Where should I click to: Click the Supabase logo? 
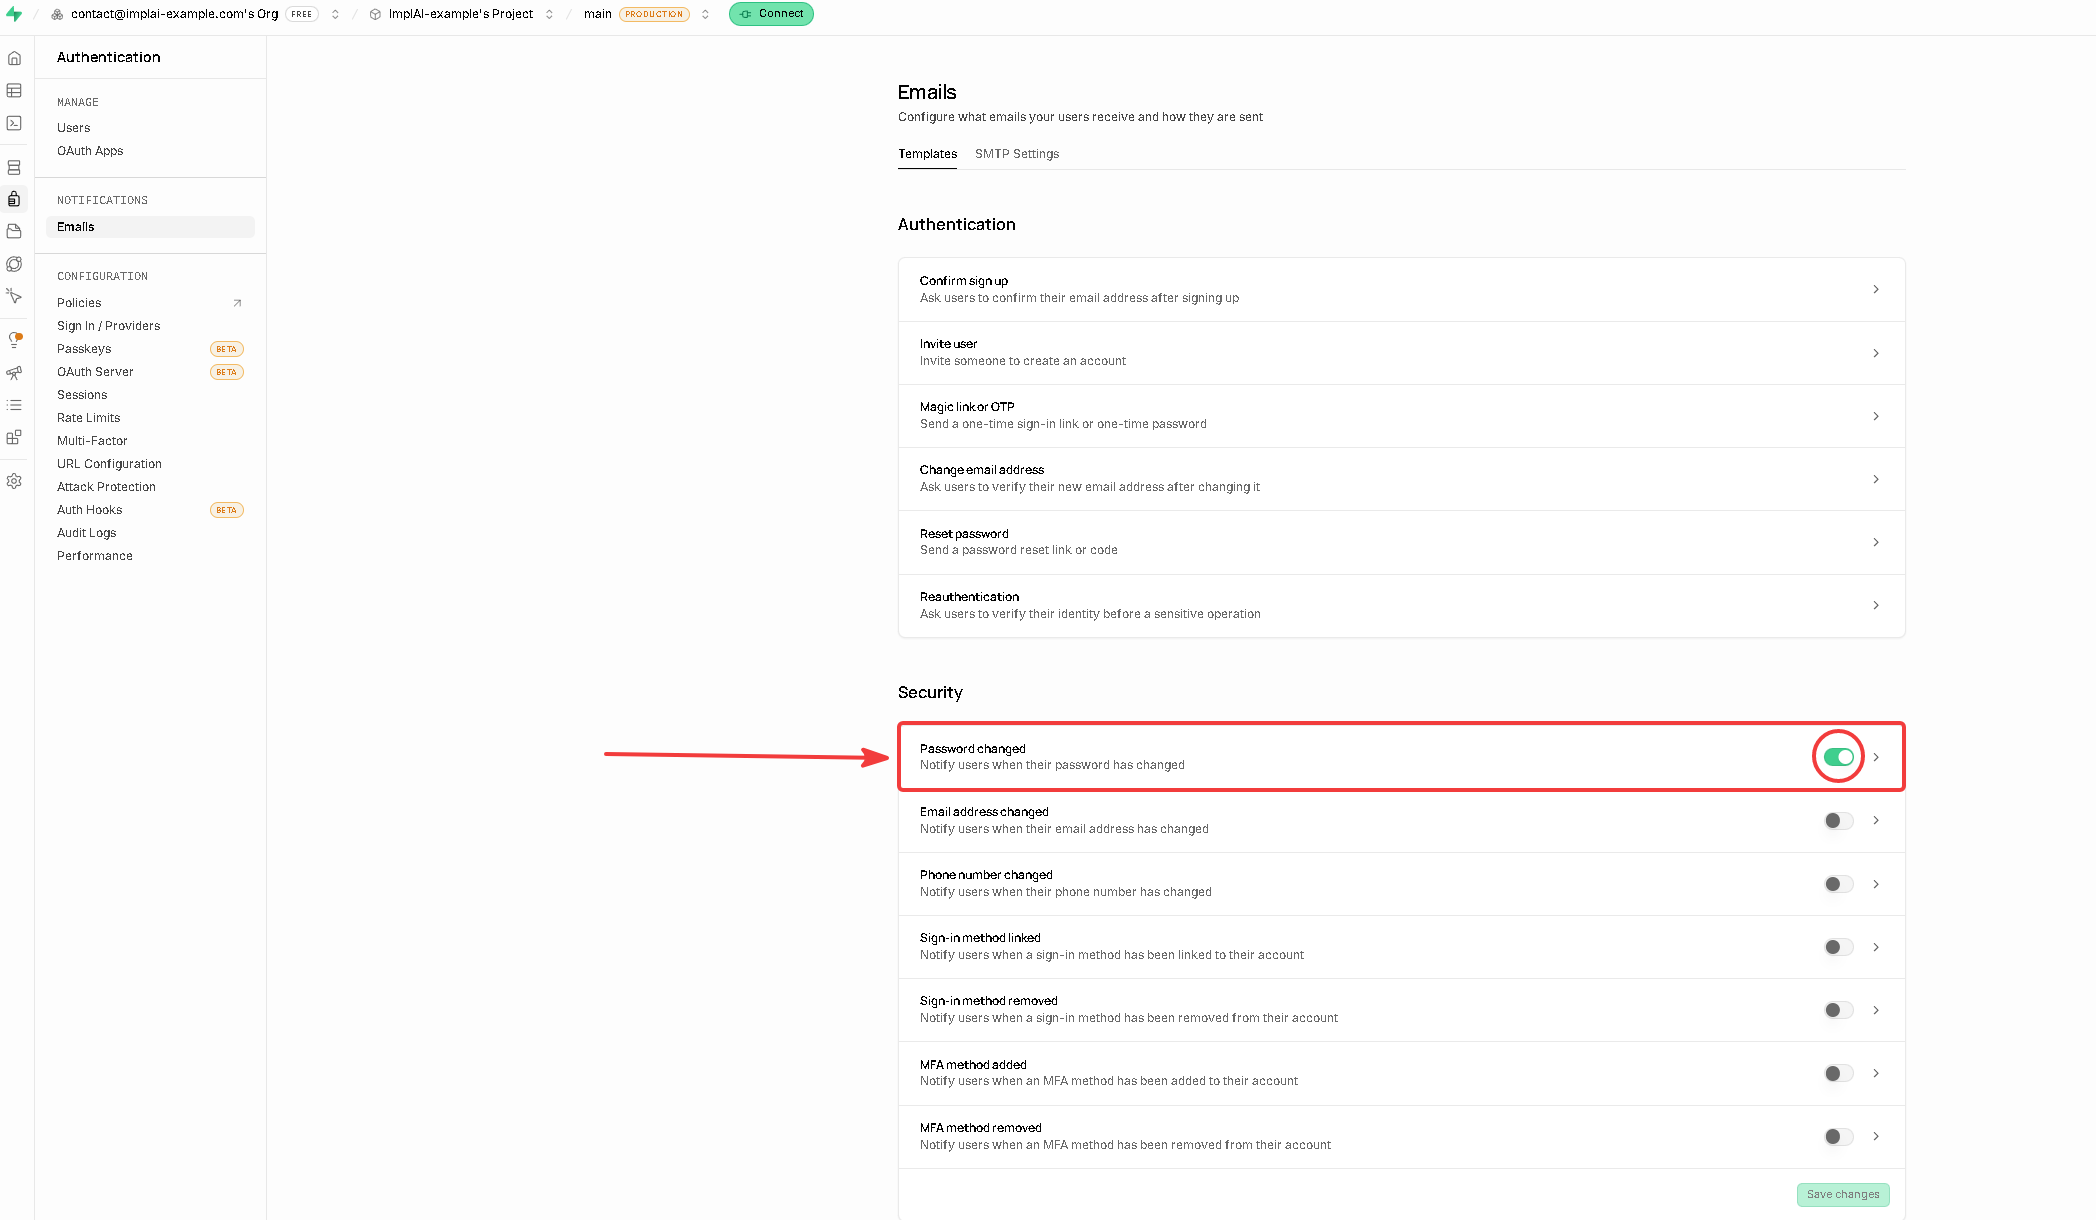(14, 14)
